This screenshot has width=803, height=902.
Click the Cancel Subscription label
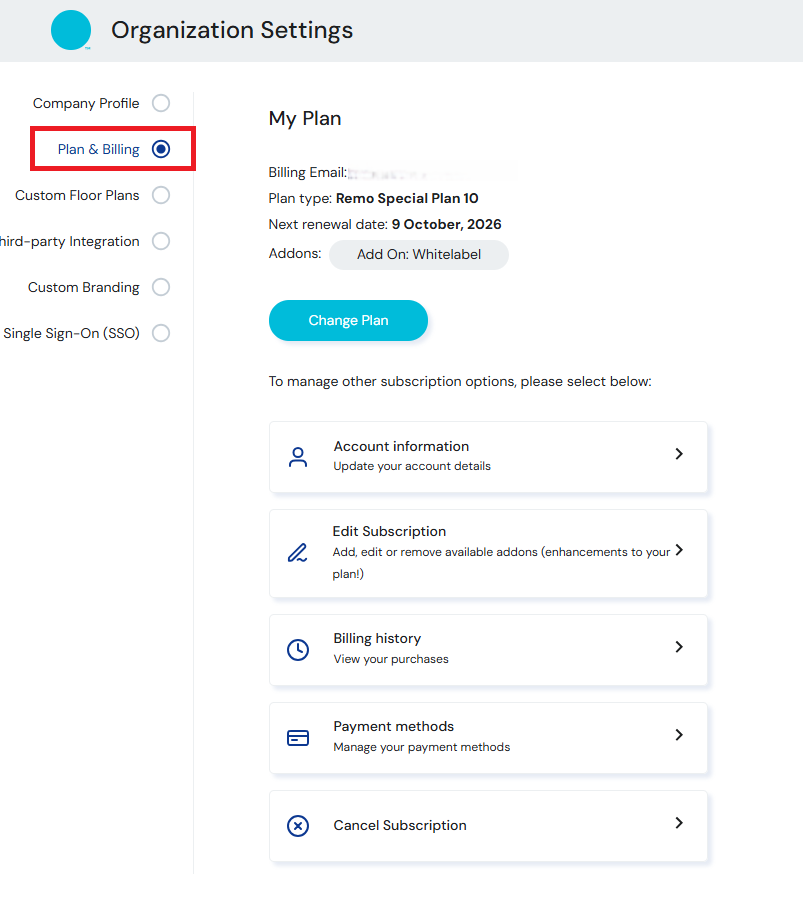tap(400, 826)
